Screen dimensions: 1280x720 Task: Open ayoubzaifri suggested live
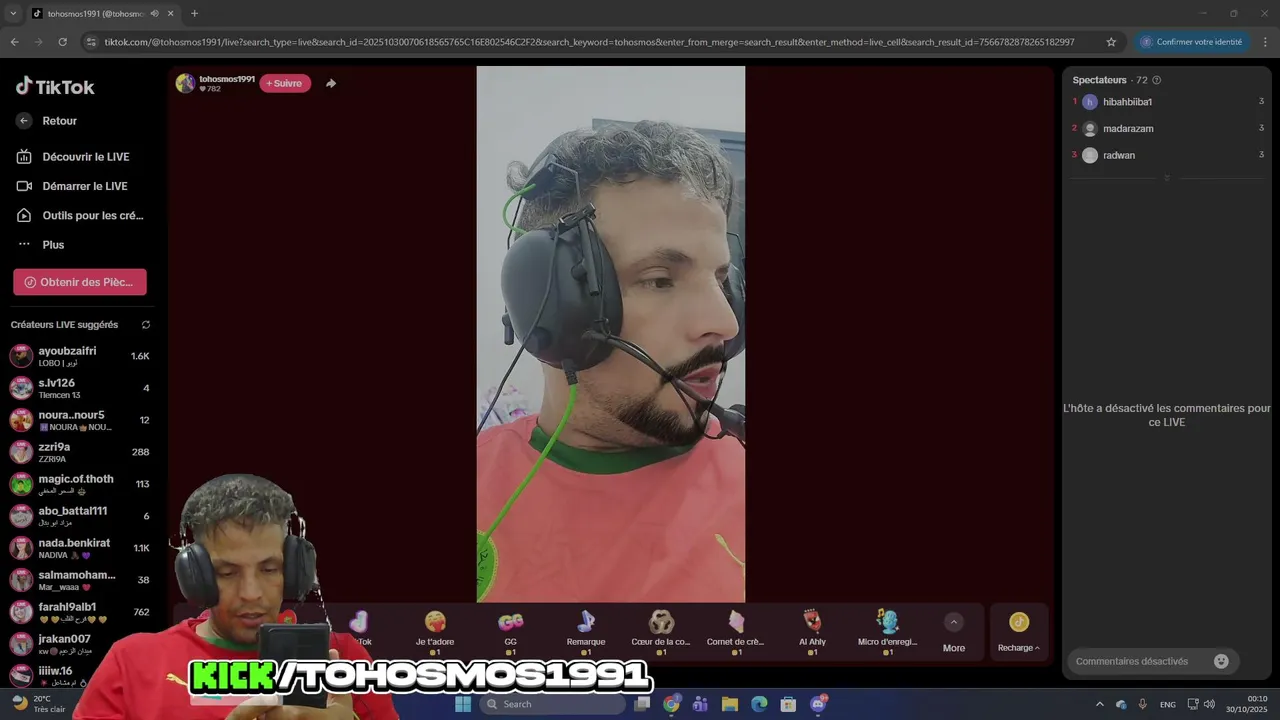pos(80,356)
